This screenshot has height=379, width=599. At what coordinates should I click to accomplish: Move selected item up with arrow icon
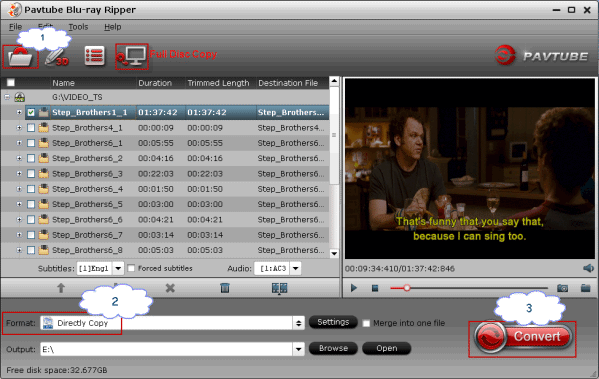click(x=61, y=288)
